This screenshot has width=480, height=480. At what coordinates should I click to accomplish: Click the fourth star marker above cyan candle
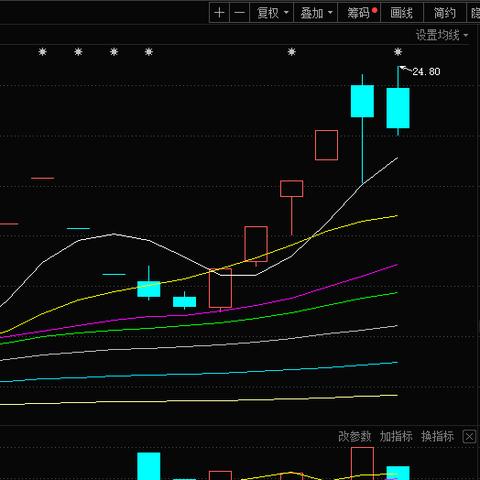[x=149, y=52]
